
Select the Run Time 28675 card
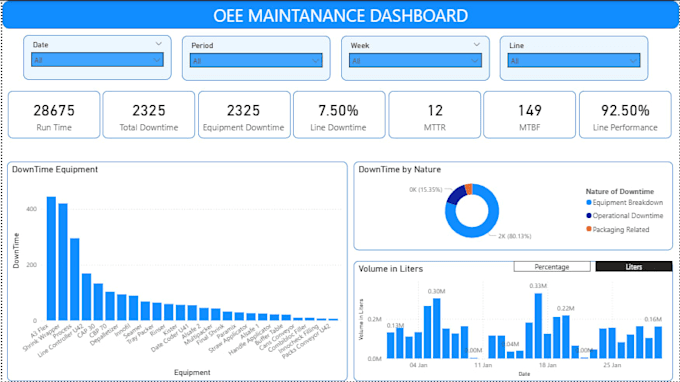[x=54, y=115]
